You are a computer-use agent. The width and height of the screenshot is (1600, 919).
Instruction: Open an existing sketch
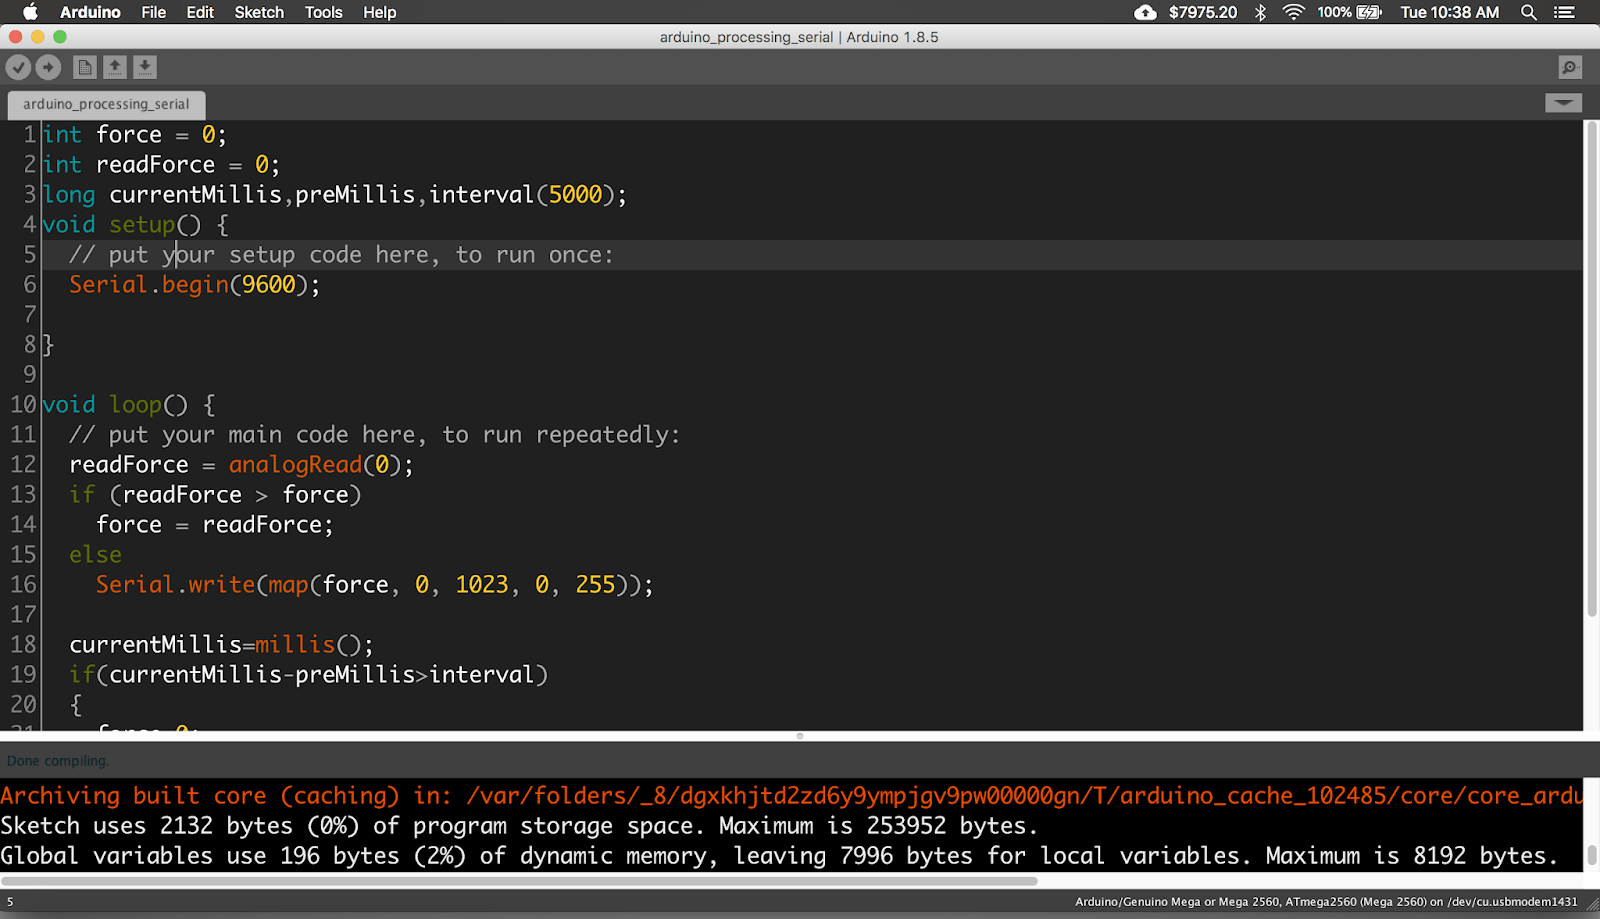point(115,67)
